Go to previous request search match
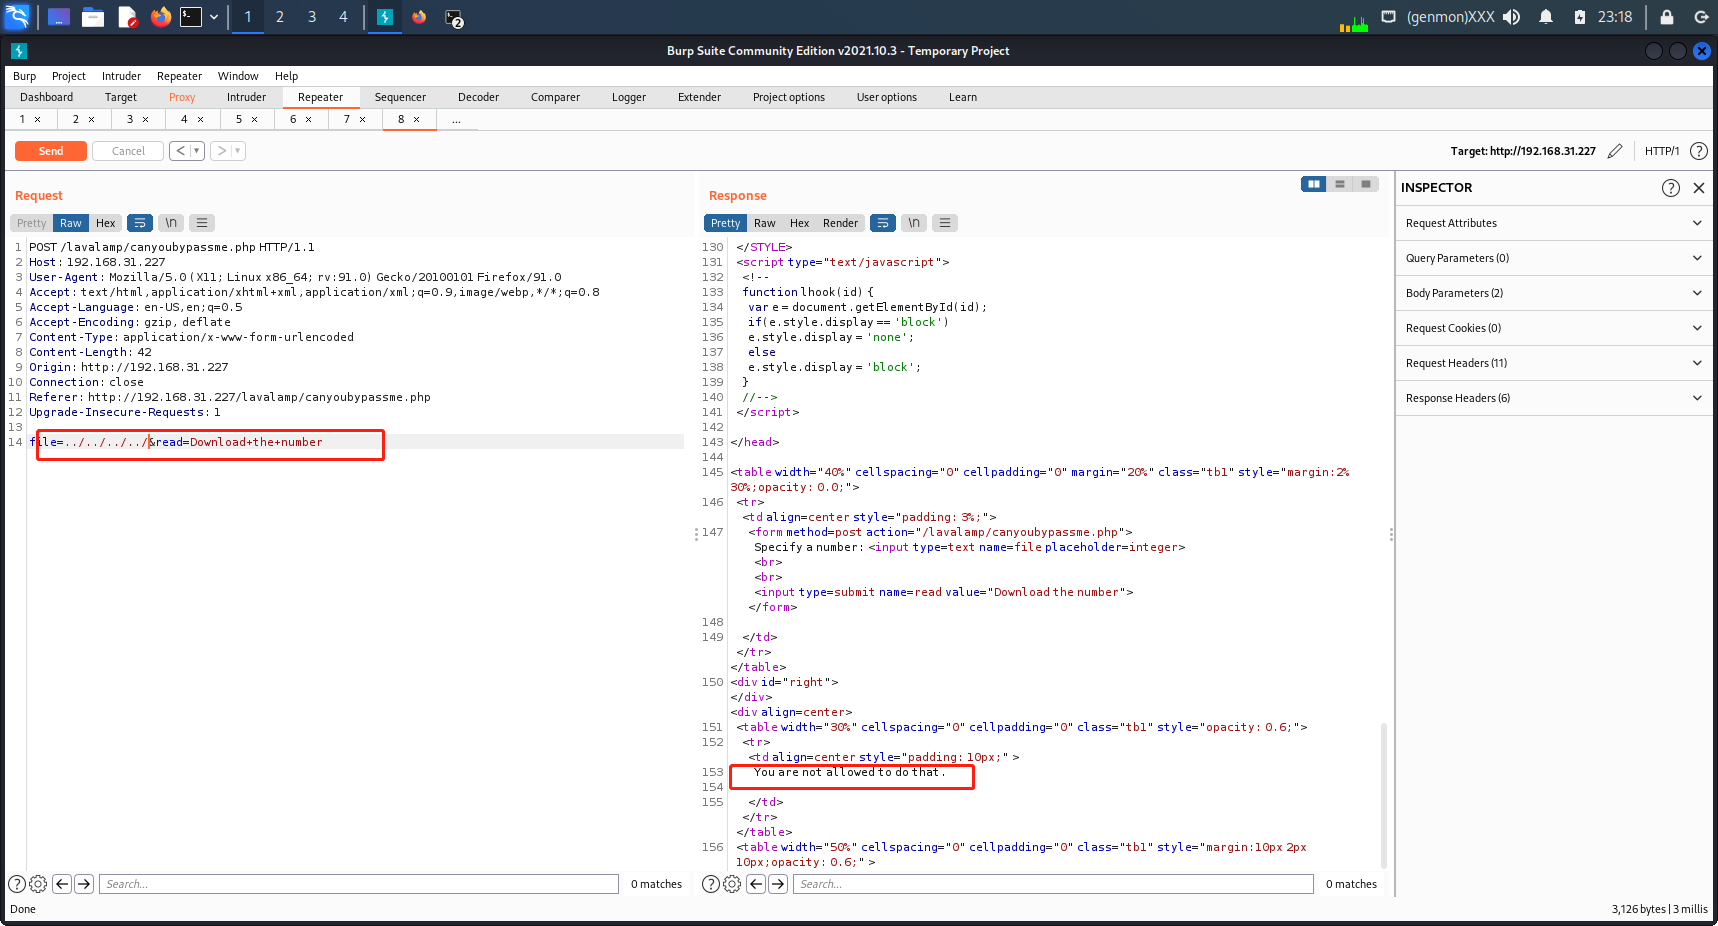 point(62,884)
